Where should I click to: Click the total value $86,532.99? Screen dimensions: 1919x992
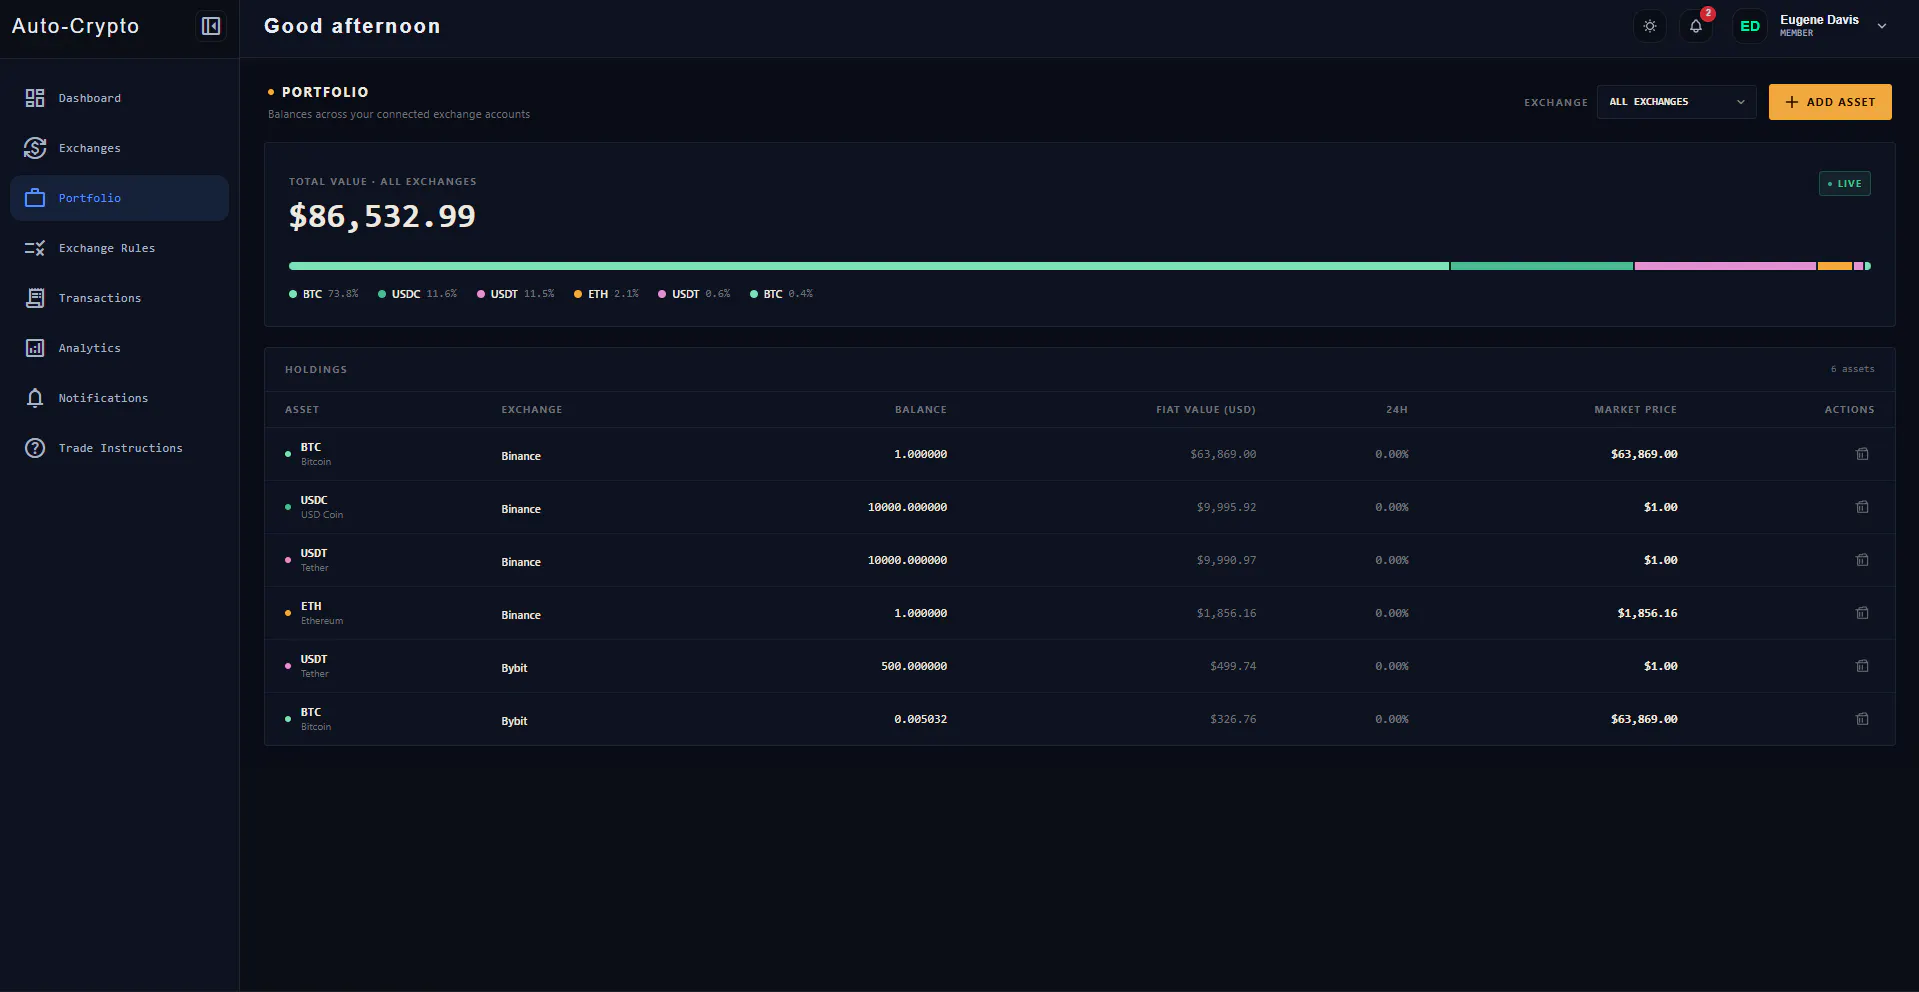[382, 216]
